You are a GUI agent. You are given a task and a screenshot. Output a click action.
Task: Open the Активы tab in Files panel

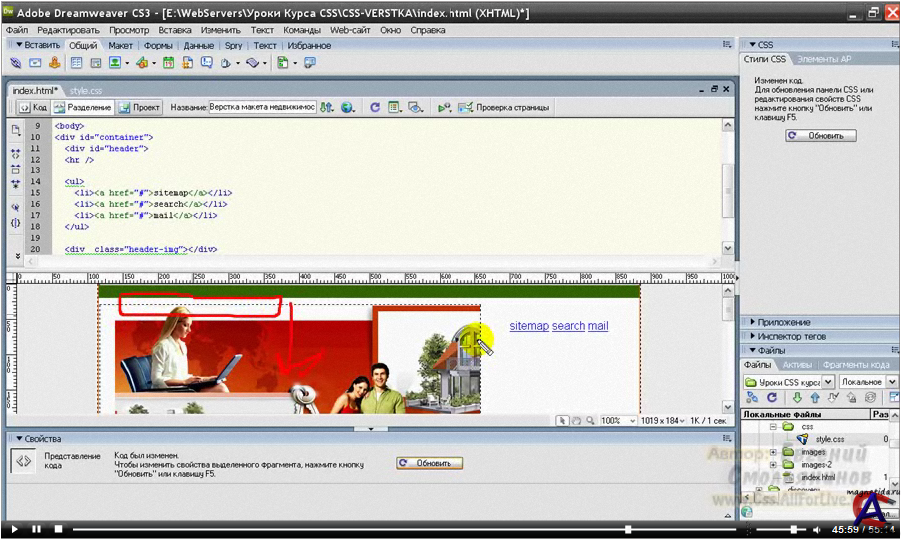coord(797,365)
